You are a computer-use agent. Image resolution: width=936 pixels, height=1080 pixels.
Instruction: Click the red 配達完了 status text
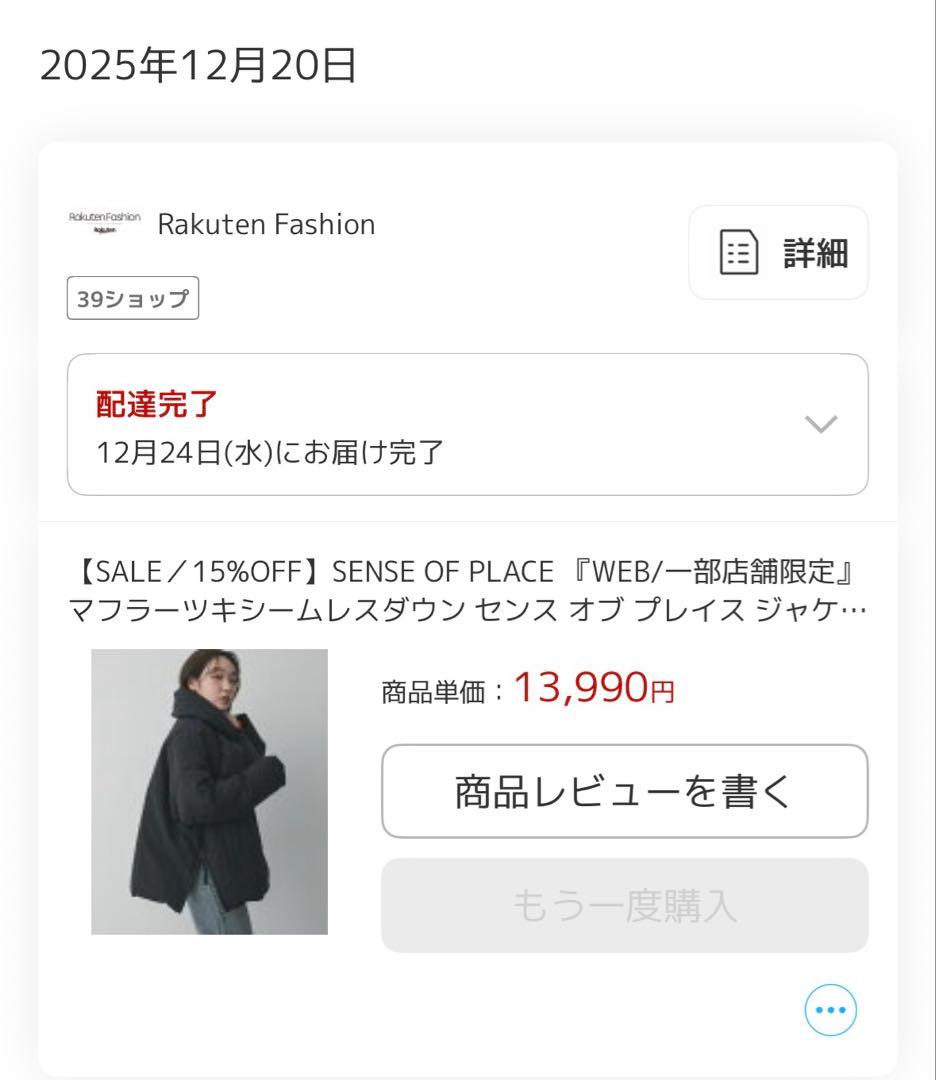point(154,405)
